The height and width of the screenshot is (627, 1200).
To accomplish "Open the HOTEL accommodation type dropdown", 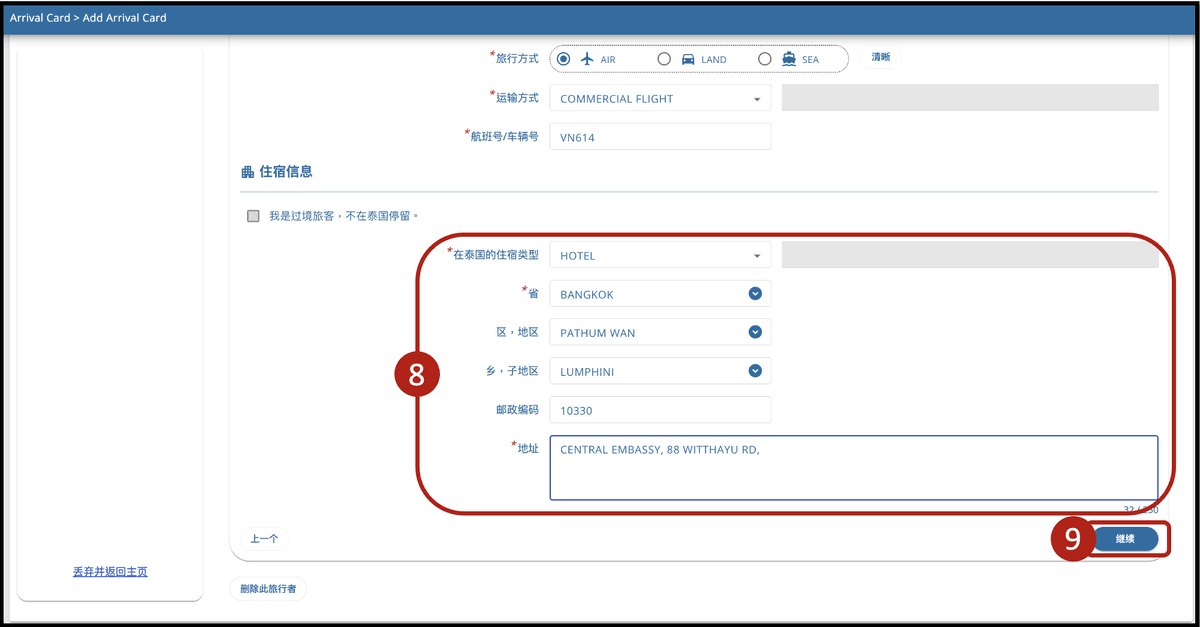I will (x=660, y=255).
